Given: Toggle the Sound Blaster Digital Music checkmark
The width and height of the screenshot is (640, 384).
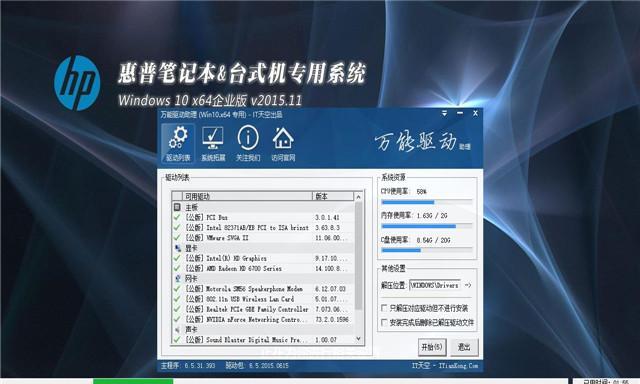Looking at the screenshot, I should (x=177, y=340).
